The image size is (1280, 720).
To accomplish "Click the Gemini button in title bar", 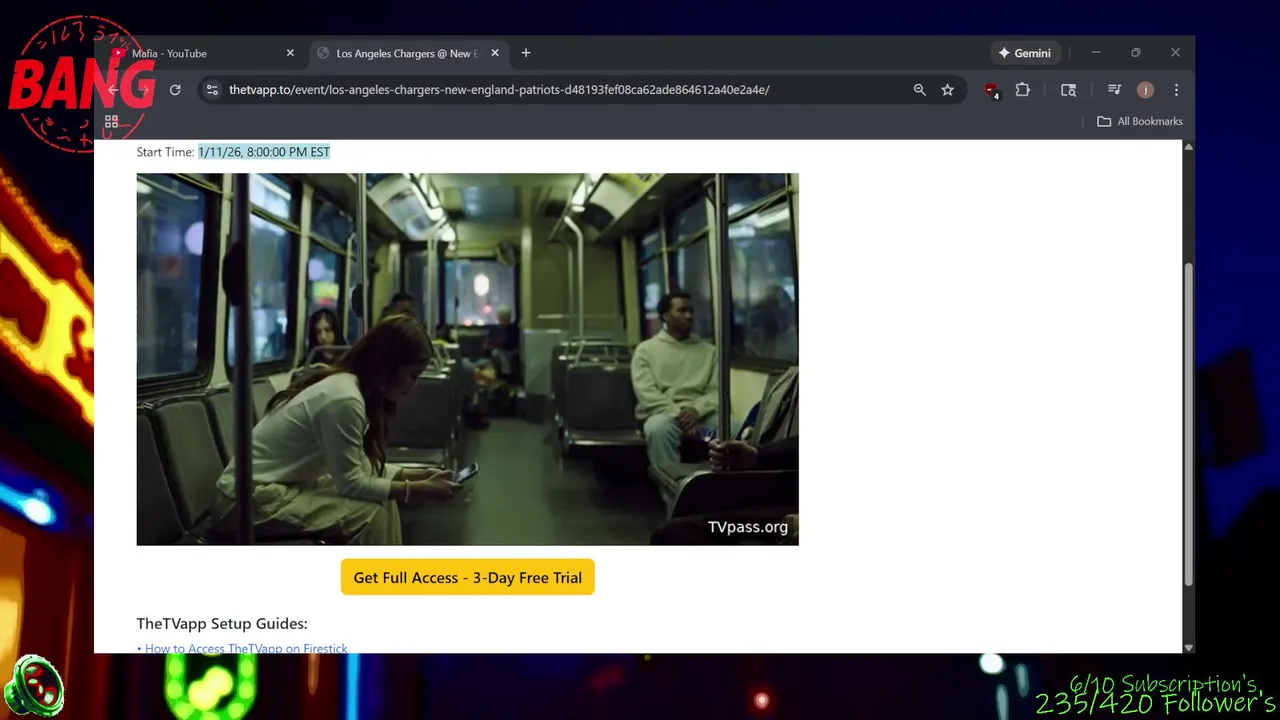I will pyautogui.click(x=1024, y=53).
